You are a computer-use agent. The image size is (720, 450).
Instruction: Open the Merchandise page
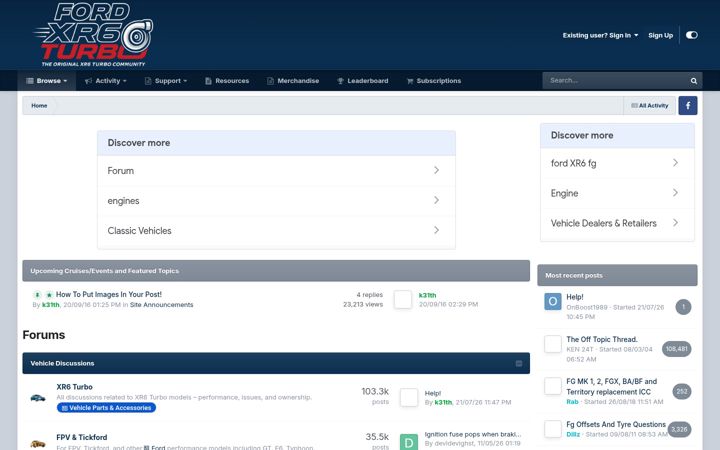(293, 81)
